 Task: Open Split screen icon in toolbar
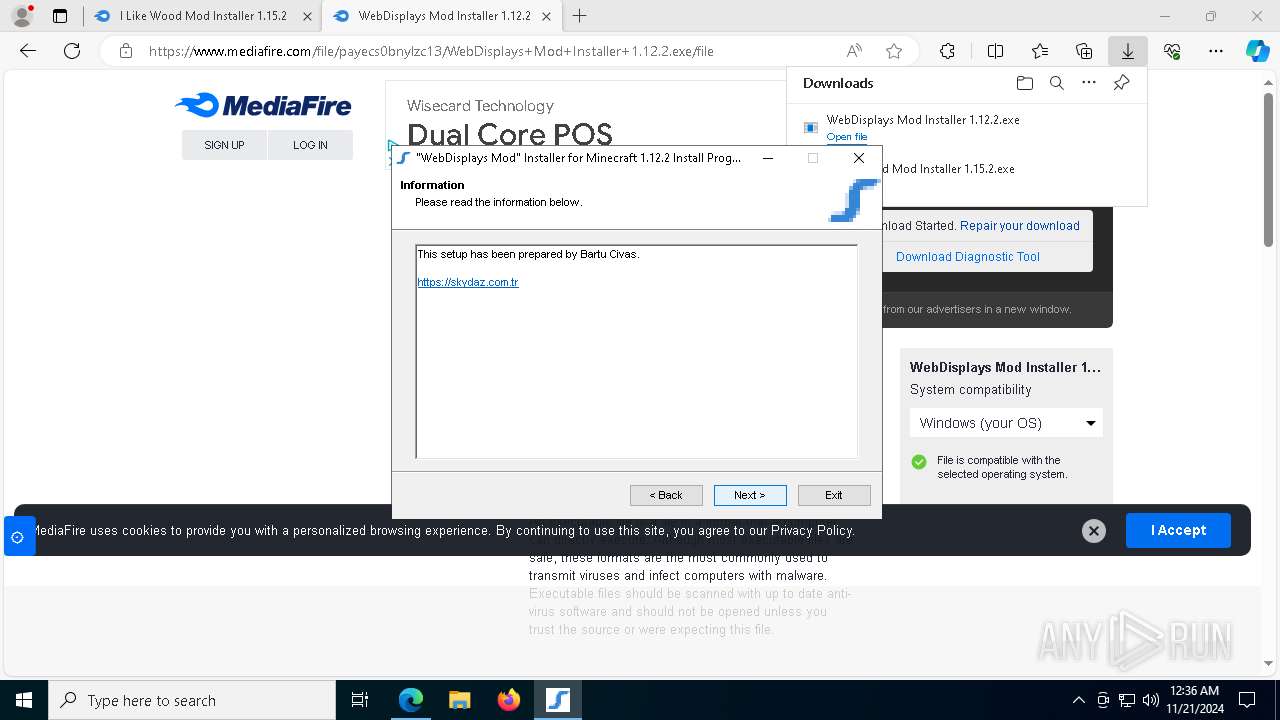tap(995, 51)
